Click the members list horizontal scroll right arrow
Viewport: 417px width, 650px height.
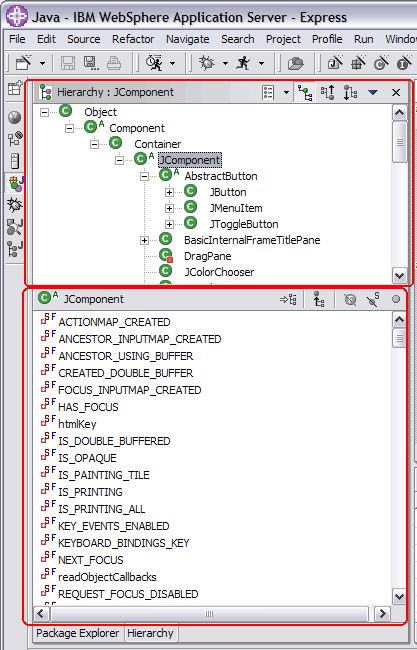(x=382, y=614)
